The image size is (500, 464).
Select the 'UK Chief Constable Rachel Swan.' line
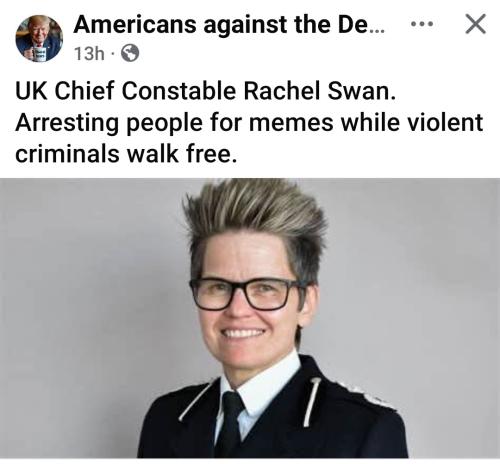[206, 91]
